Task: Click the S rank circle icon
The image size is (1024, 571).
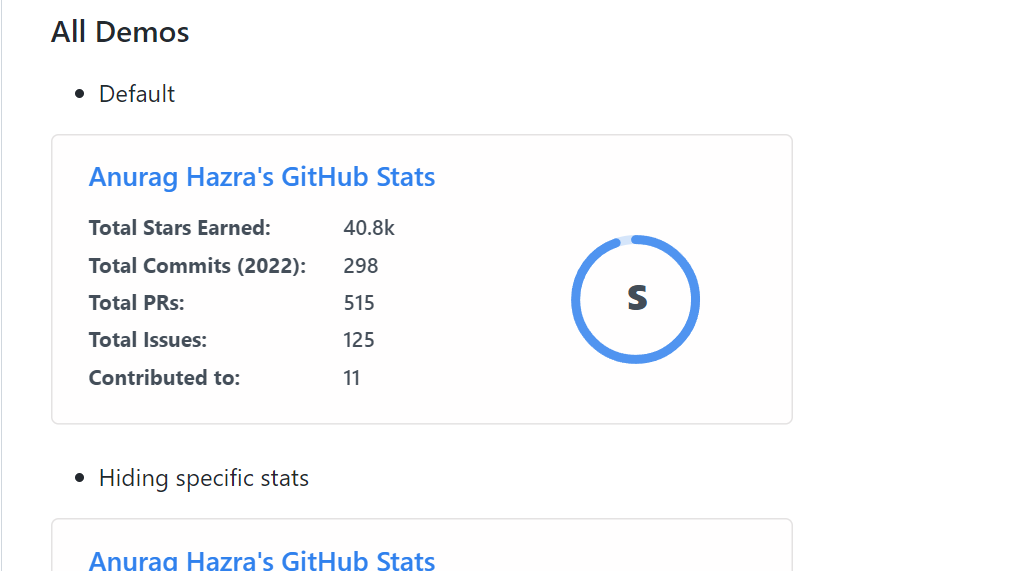Action: 637,298
